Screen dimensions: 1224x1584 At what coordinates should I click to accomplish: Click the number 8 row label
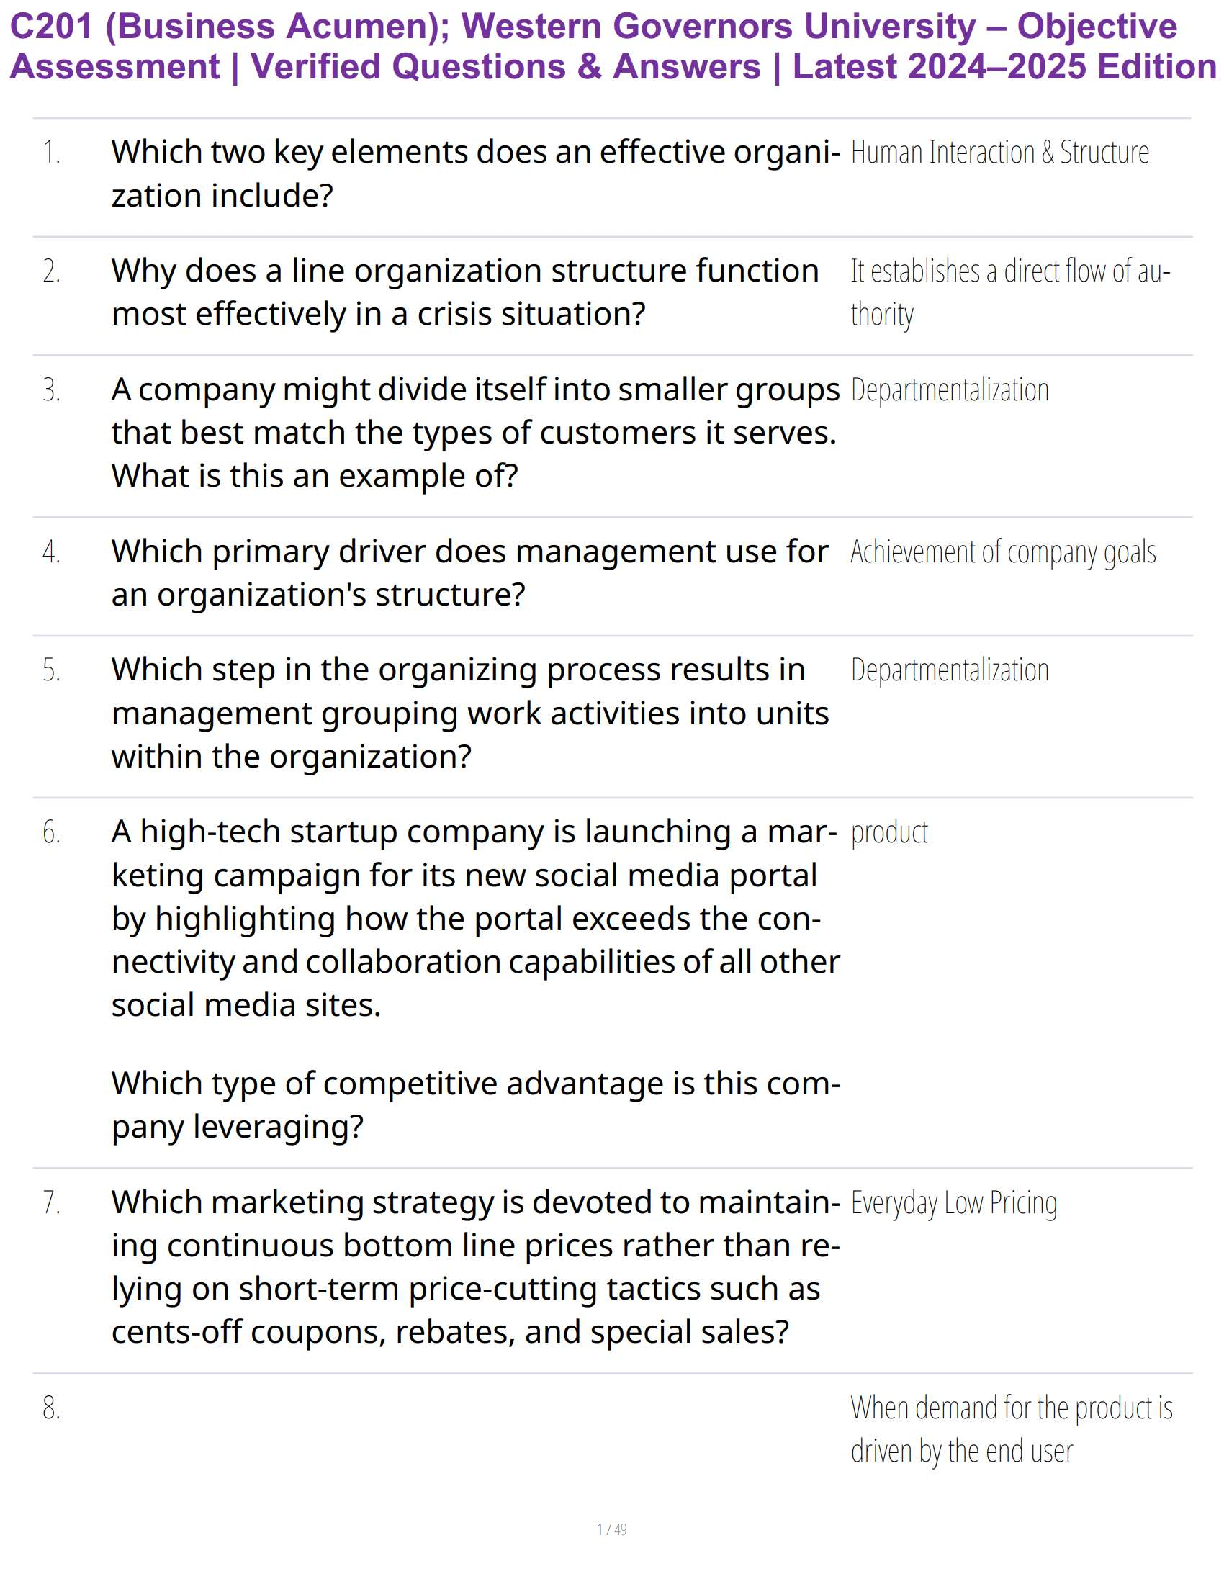(51, 1409)
